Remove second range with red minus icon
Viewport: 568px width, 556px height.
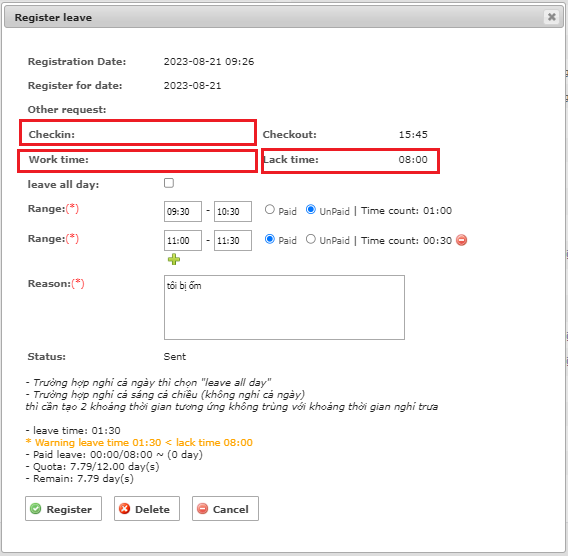click(x=462, y=240)
